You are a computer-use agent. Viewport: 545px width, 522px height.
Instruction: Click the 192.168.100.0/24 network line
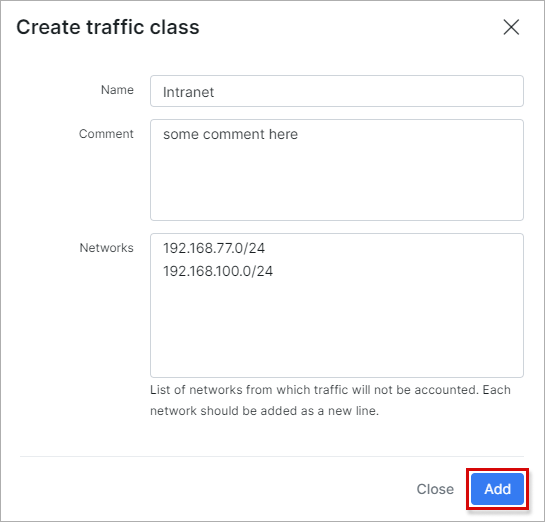coord(218,271)
